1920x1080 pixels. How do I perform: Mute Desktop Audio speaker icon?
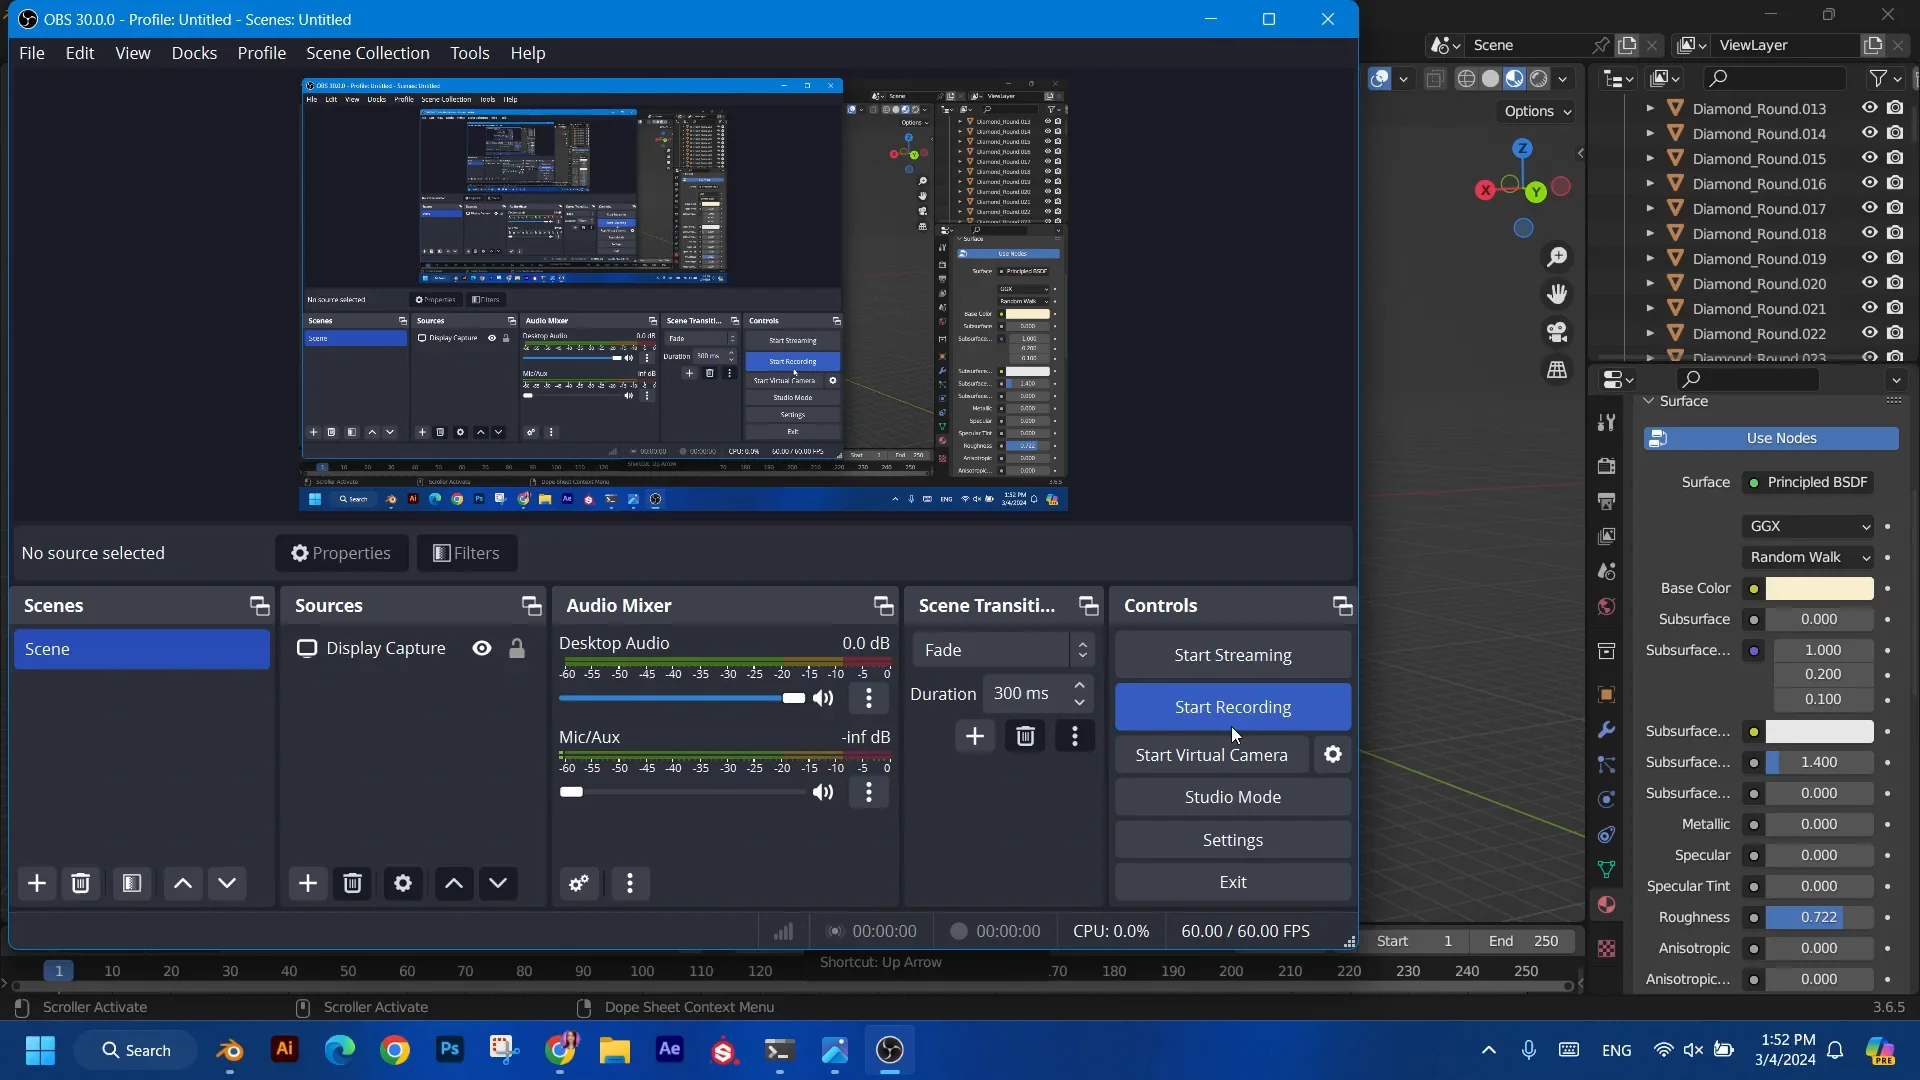pos(823,698)
